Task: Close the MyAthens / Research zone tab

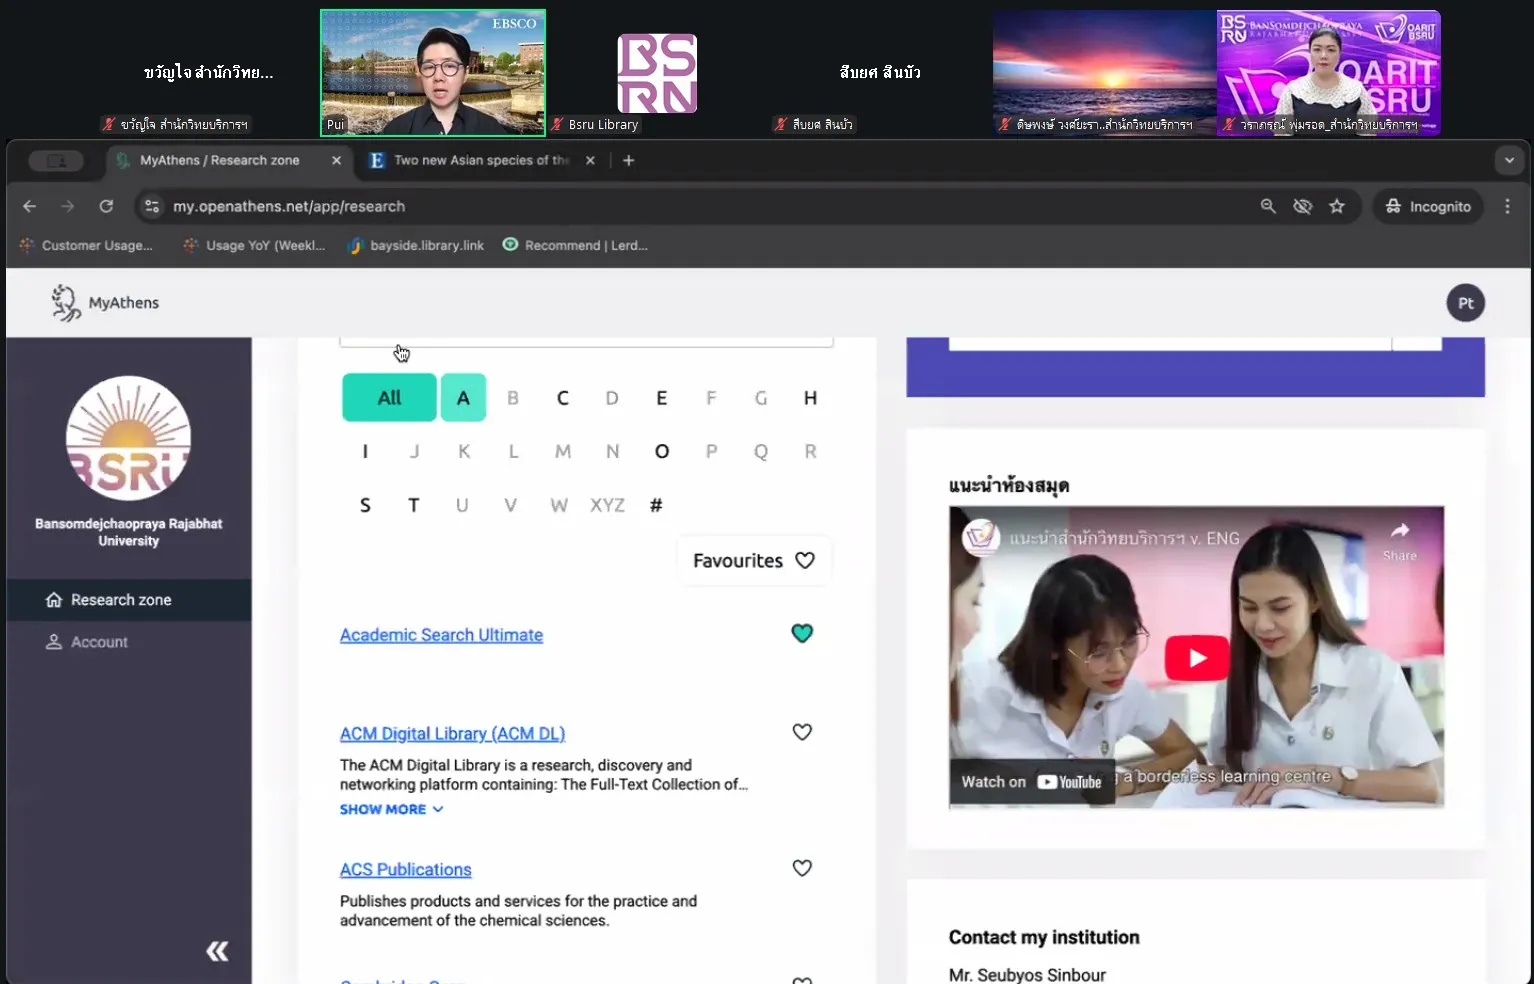Action: [x=336, y=160]
